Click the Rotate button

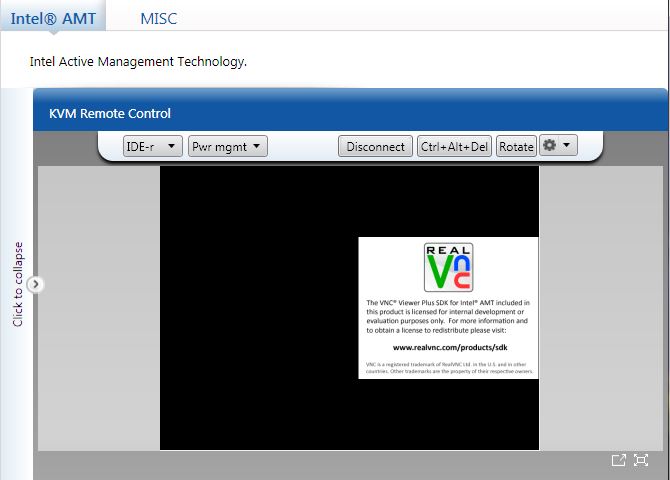516,146
